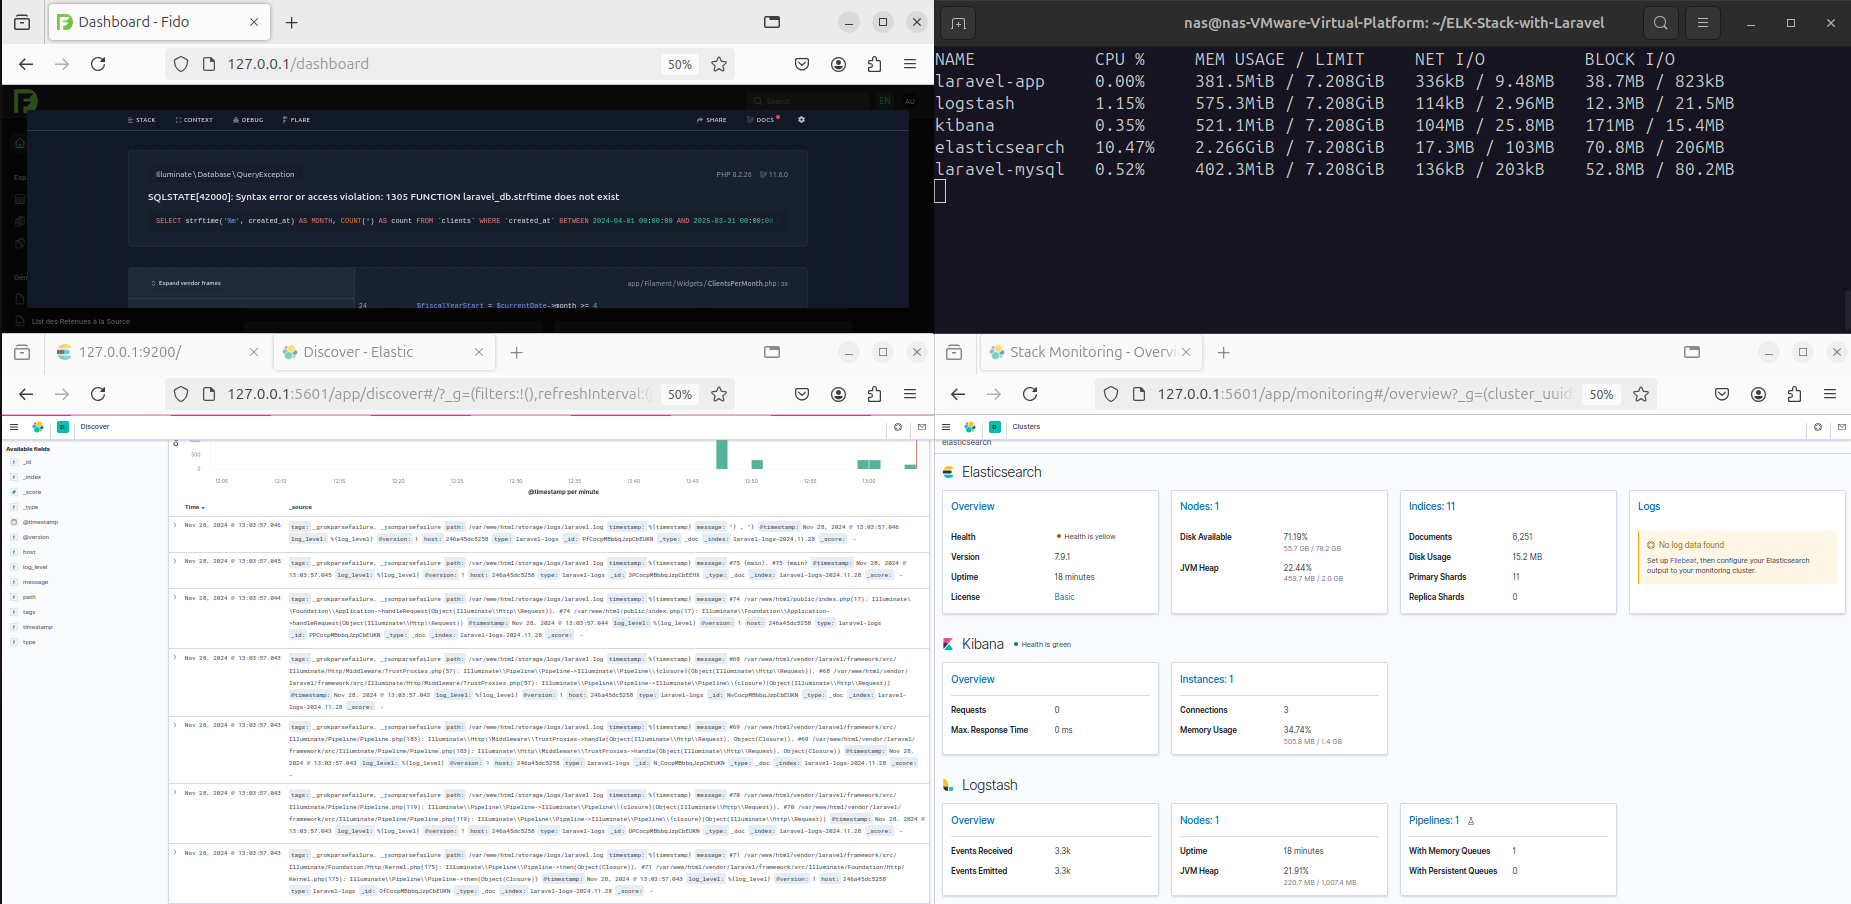Select the log_level available field

coord(35,567)
